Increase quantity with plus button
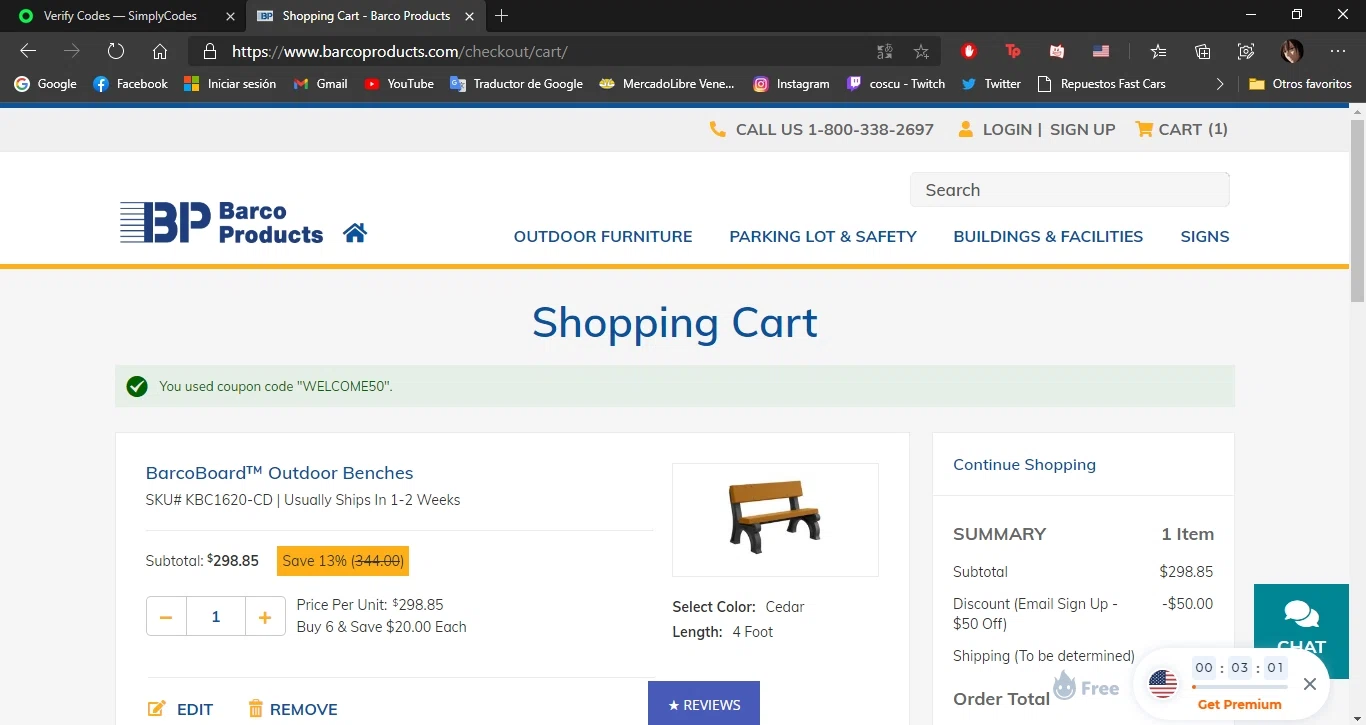This screenshot has height=725, width=1366. 265,617
